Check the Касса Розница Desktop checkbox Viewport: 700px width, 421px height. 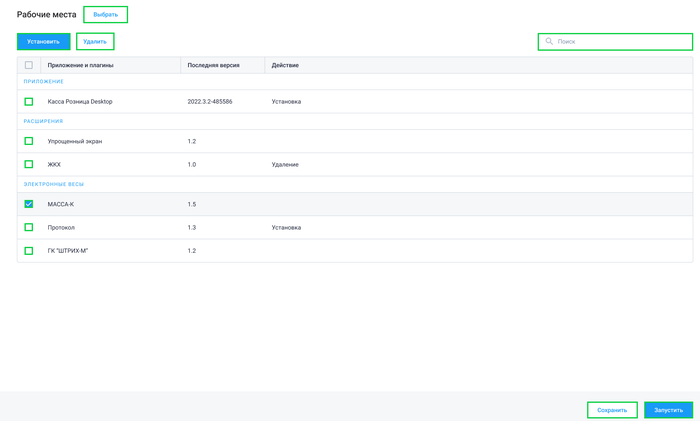pos(29,102)
